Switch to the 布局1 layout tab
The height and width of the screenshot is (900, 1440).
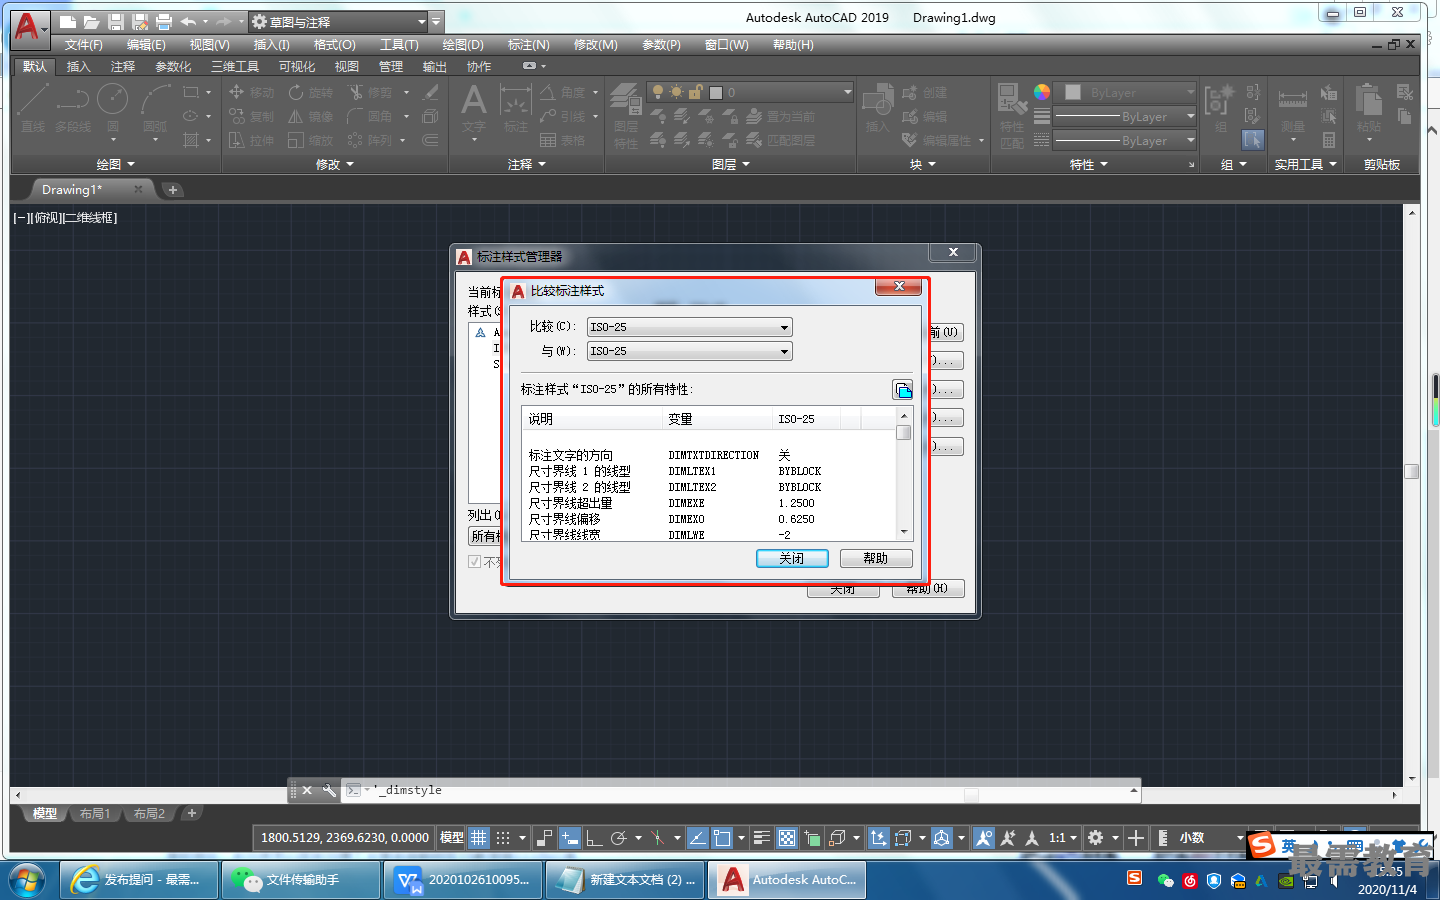click(x=95, y=814)
